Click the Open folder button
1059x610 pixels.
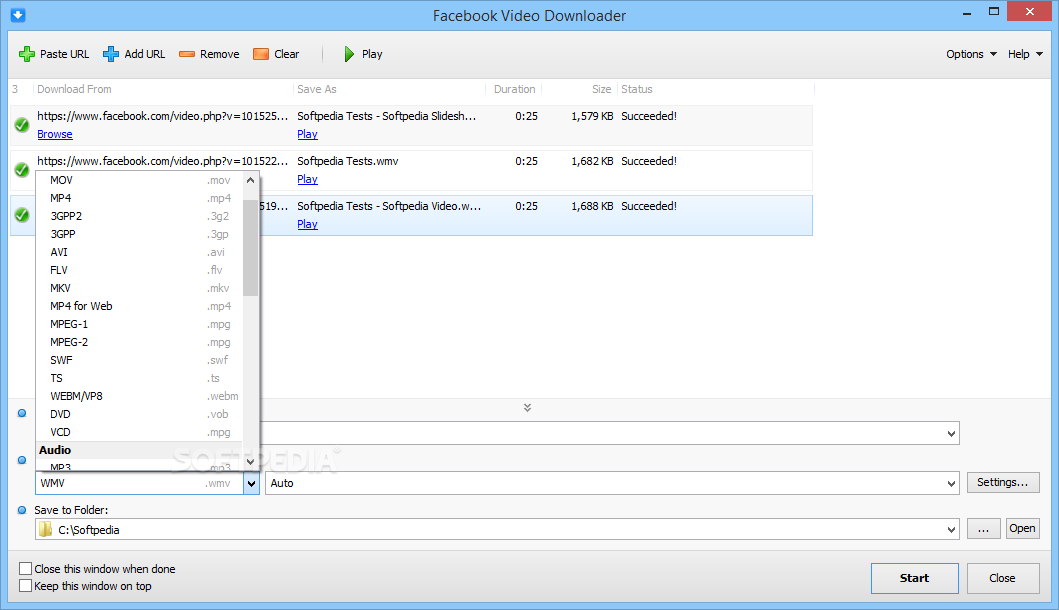coord(1022,528)
